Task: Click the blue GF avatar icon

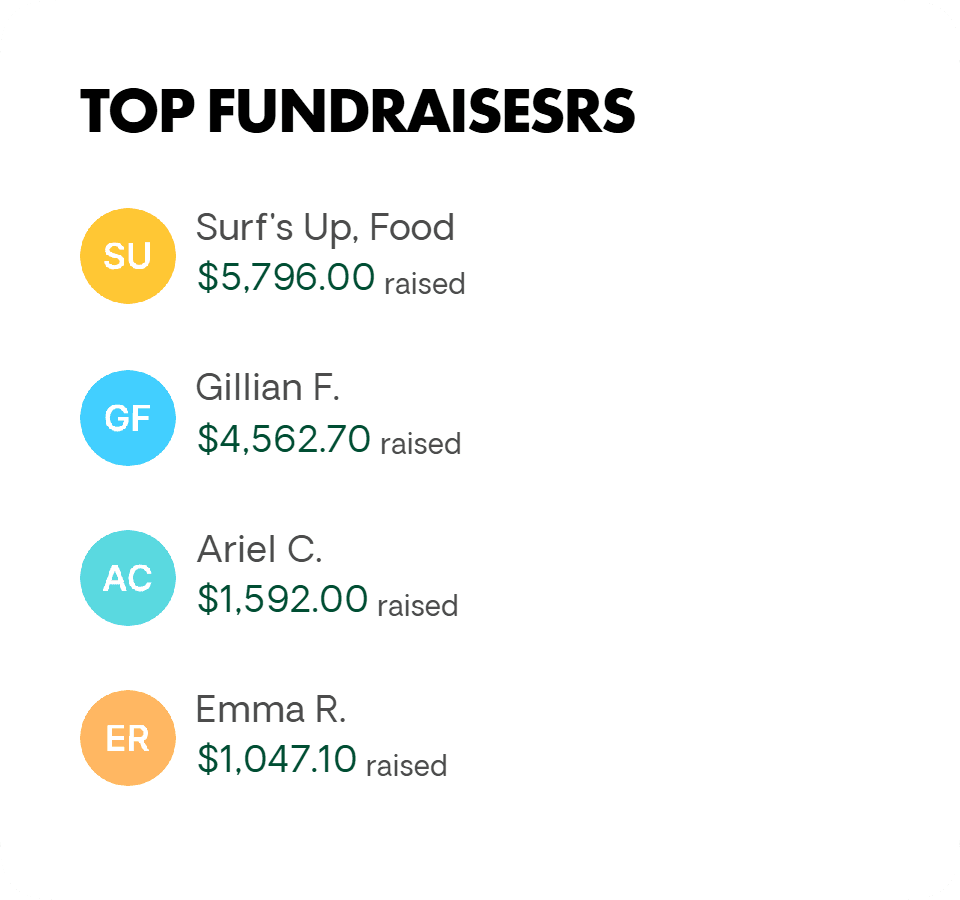Action: (128, 418)
